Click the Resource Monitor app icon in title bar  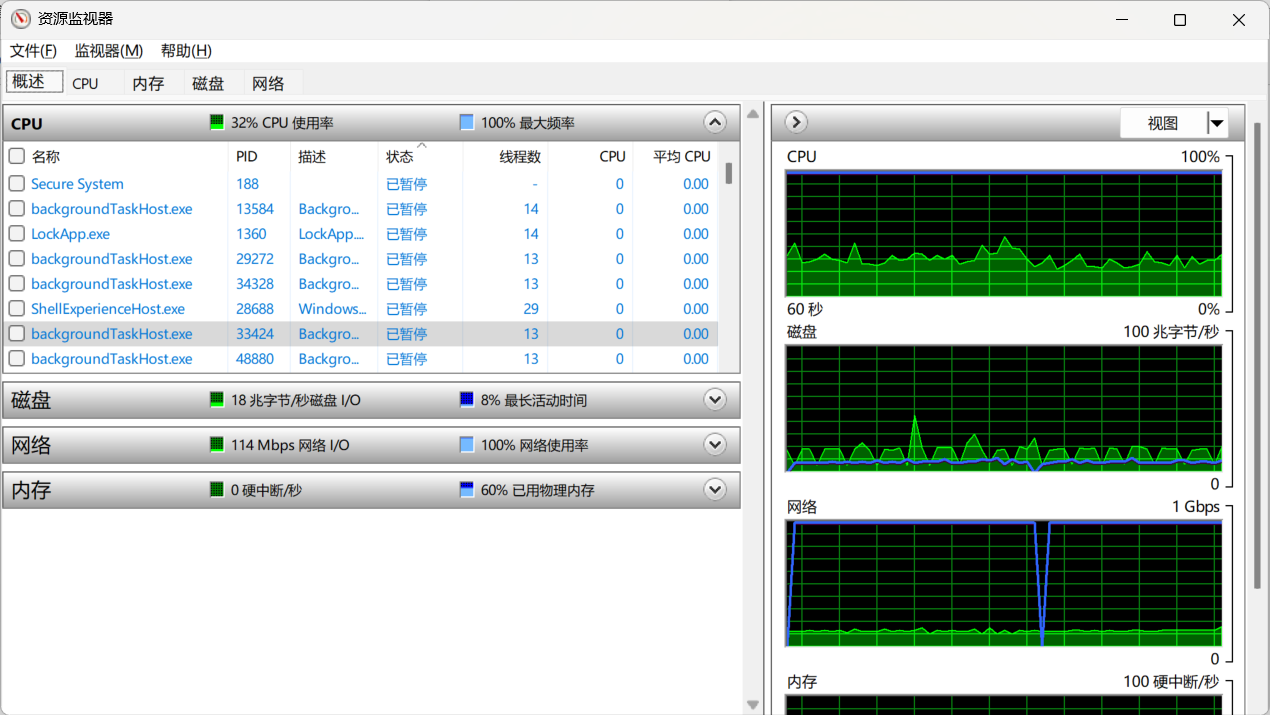pos(20,19)
